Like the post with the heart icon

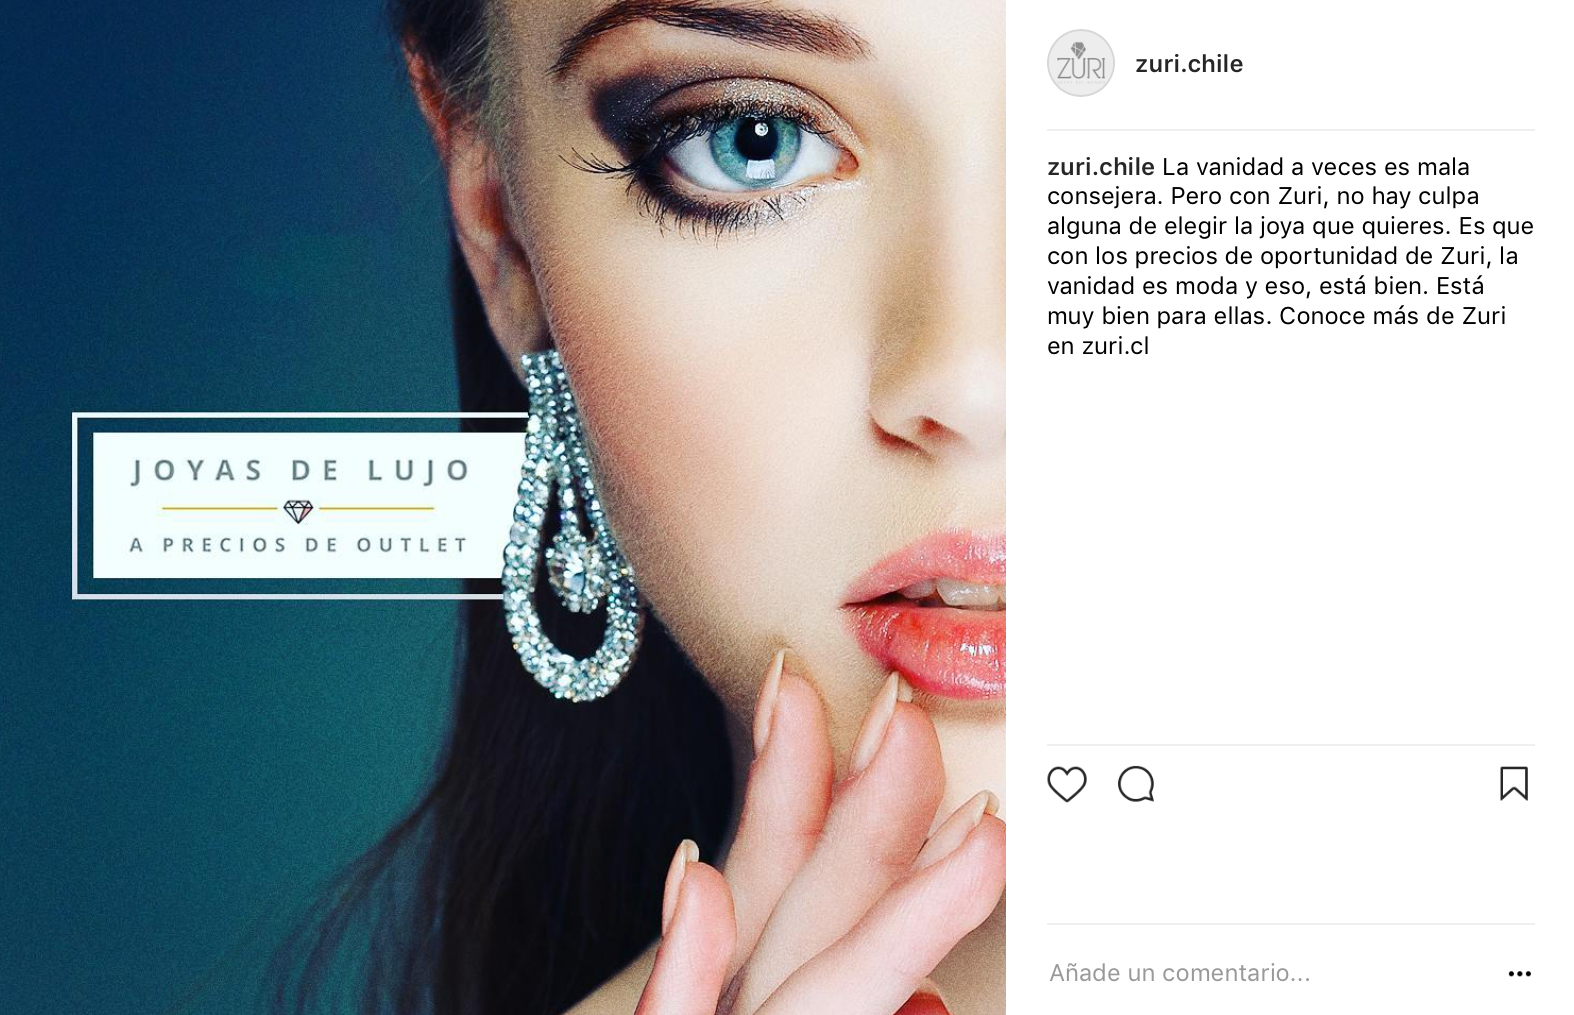point(1066,784)
